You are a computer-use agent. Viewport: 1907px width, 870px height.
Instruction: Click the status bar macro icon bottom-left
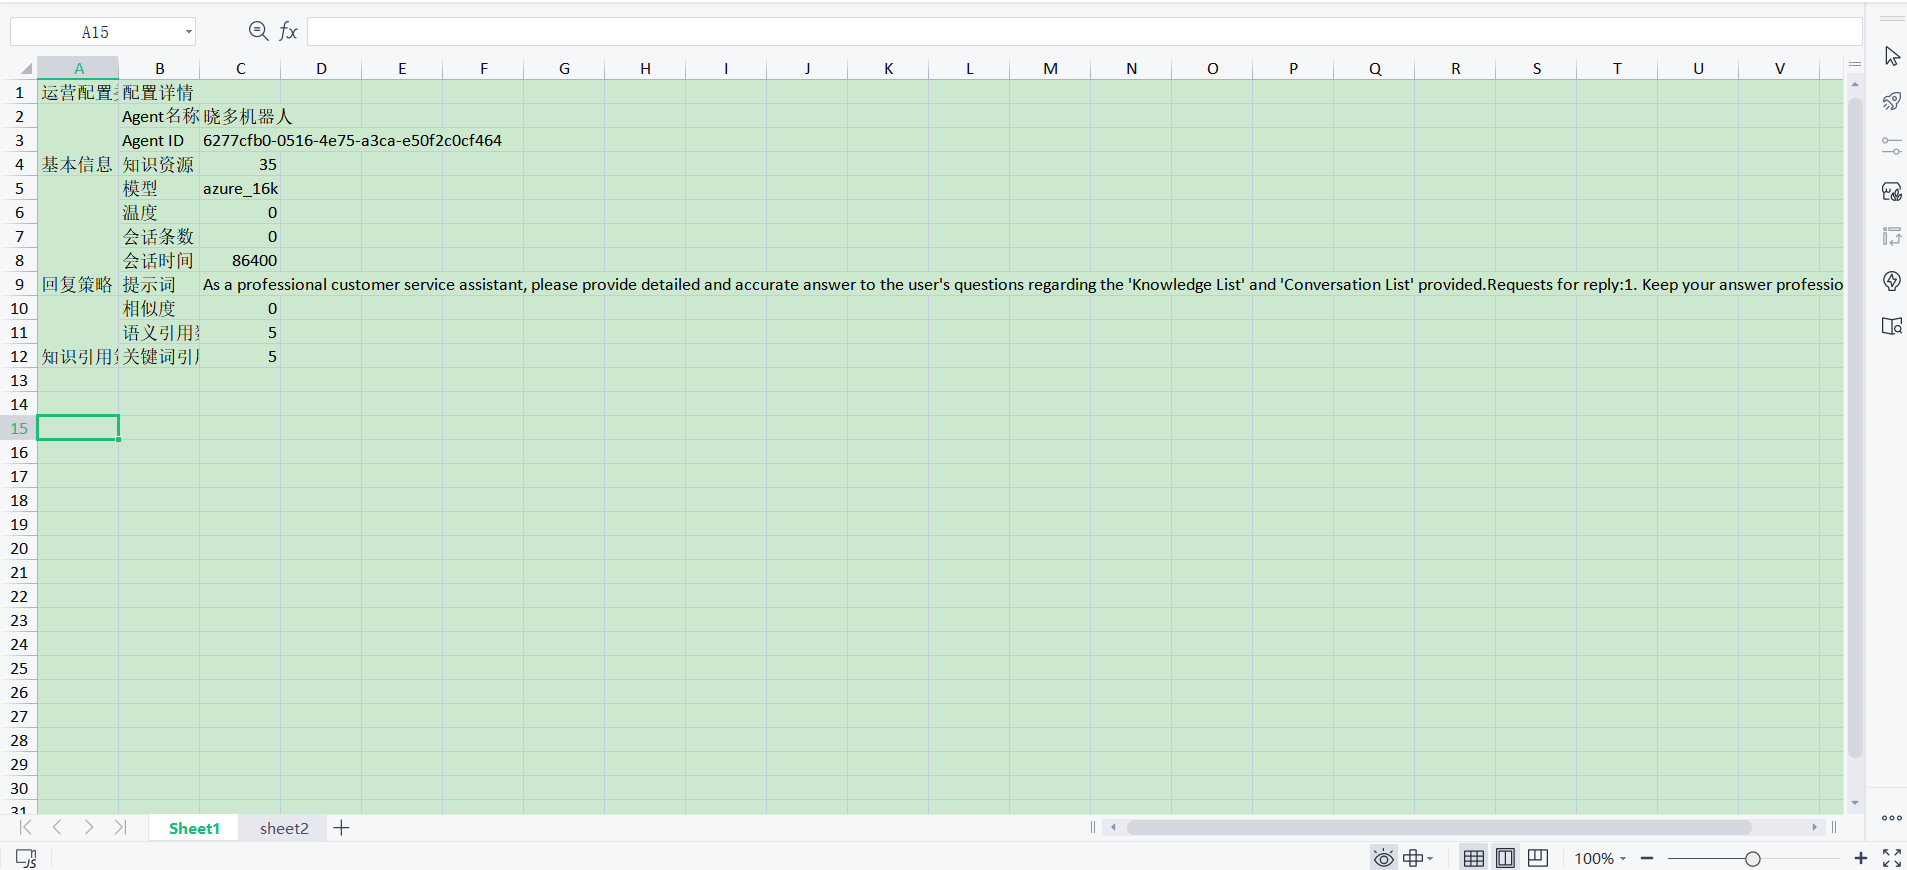(x=26, y=858)
